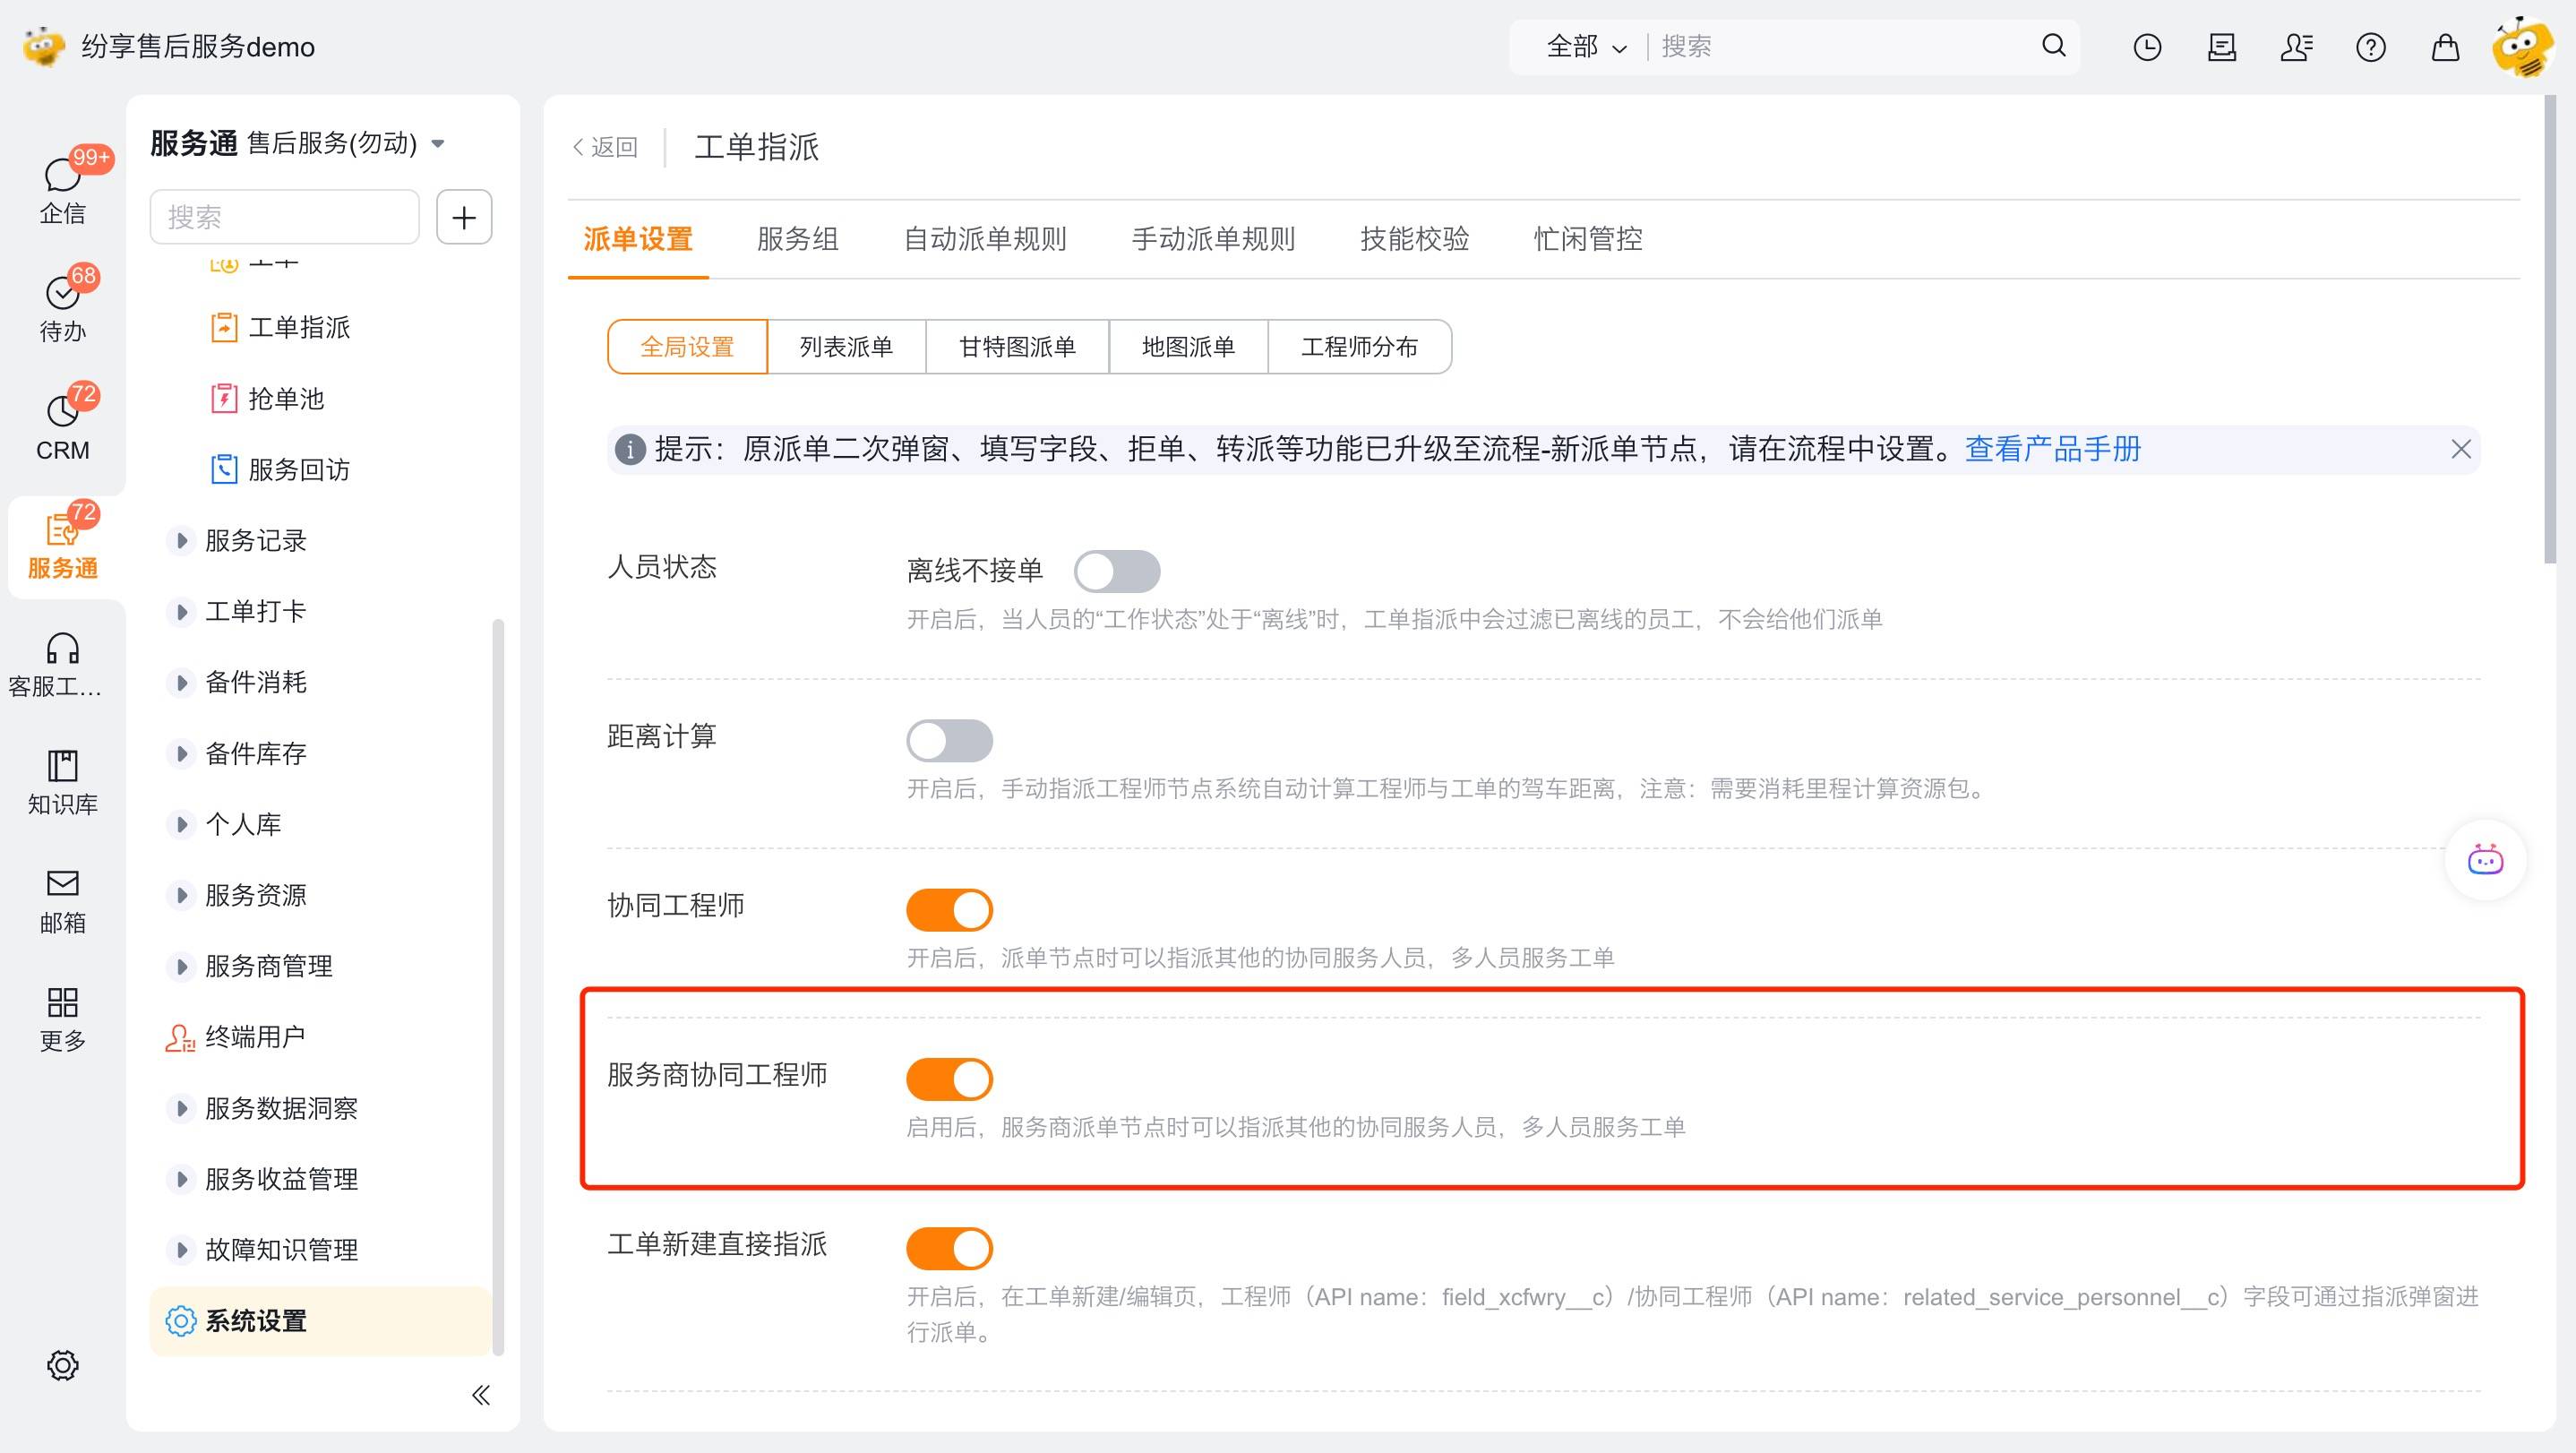Expand the 服务记录 tree item
Viewport: 2576px width, 1453px height.
pyautogui.click(x=181, y=541)
